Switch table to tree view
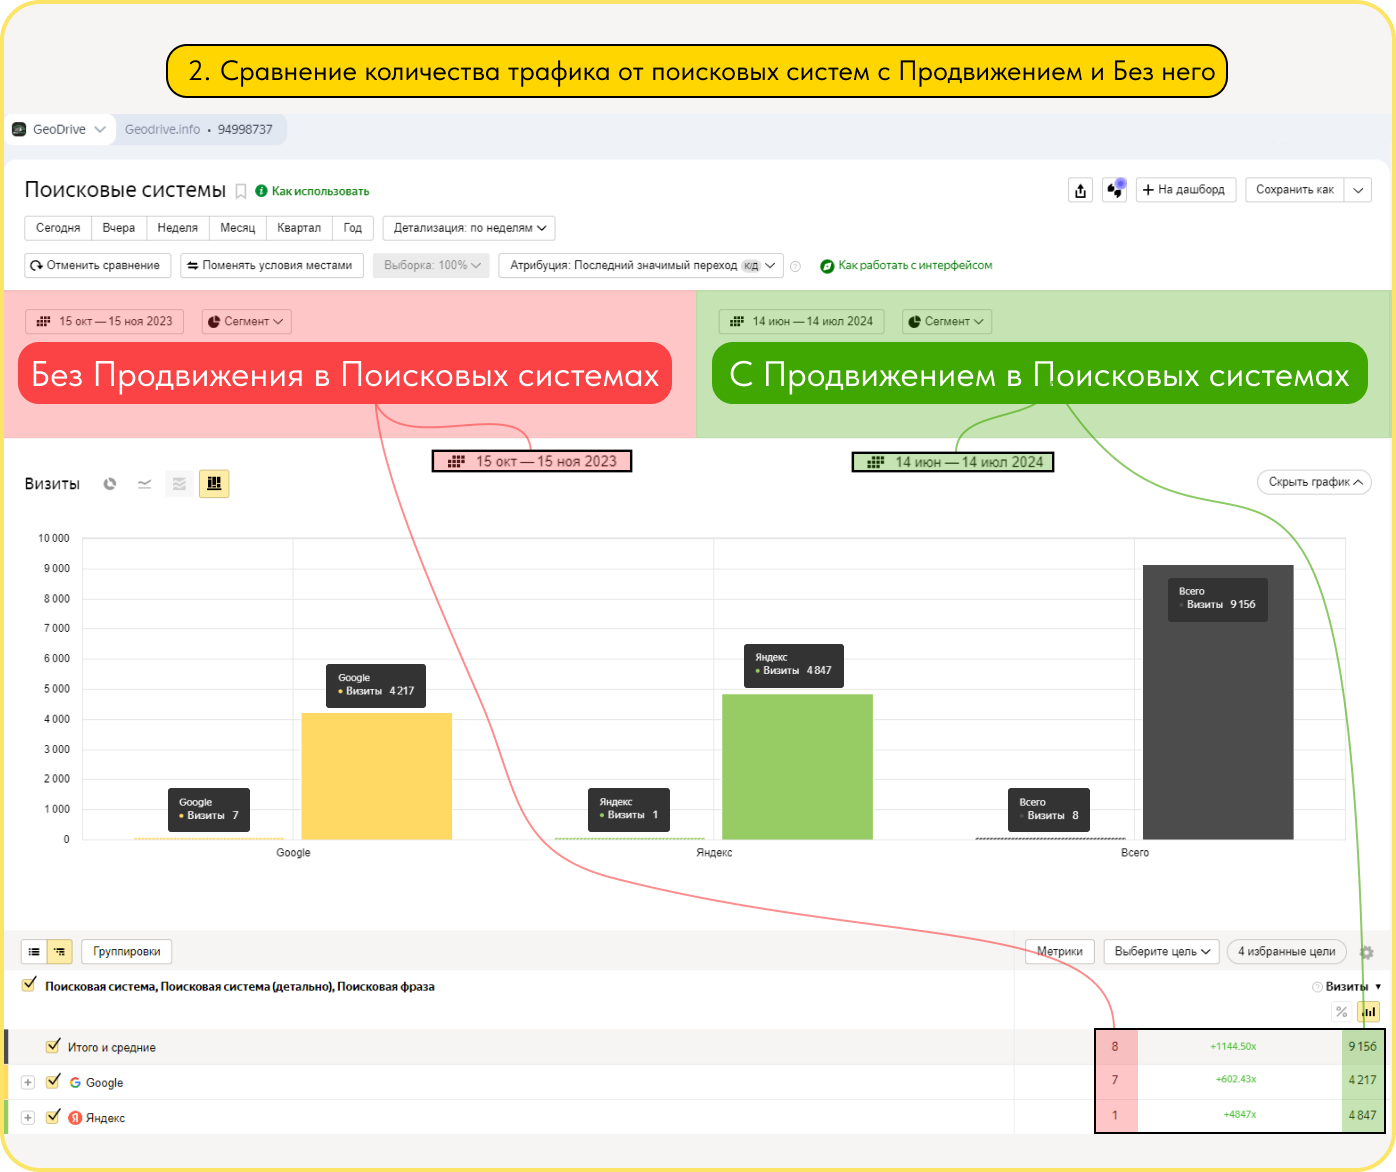Screen dimensions: 1396x1172 point(60,951)
